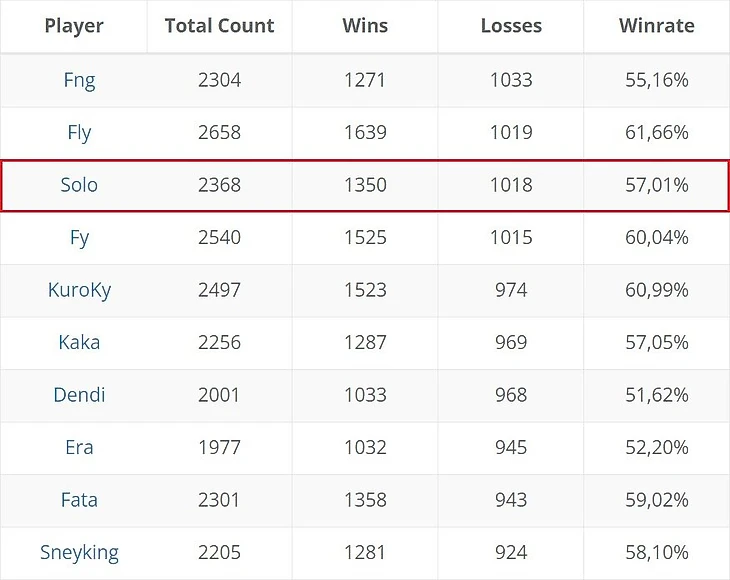The image size is (730, 580).
Task: Select the Fata player link
Action: 79,499
